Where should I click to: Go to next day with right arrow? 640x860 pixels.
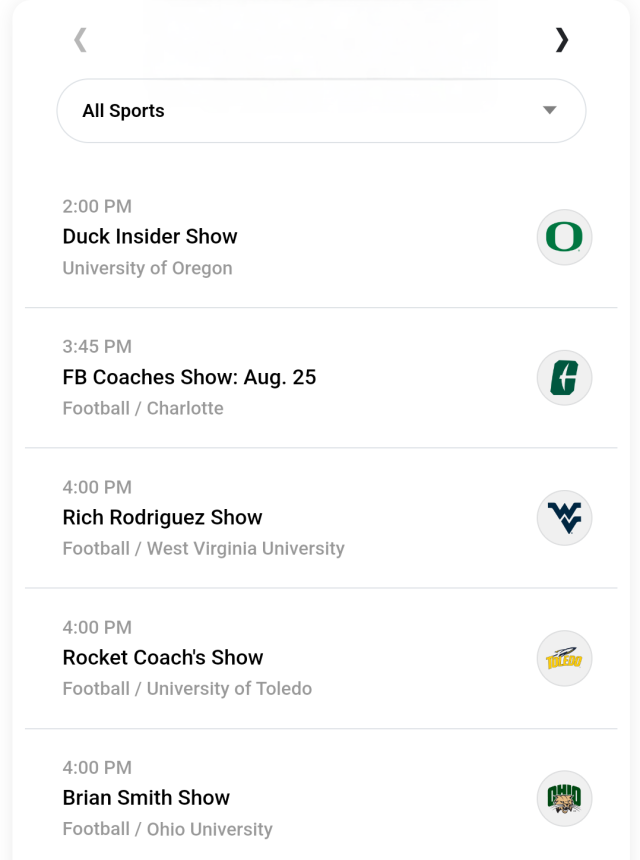pos(561,40)
